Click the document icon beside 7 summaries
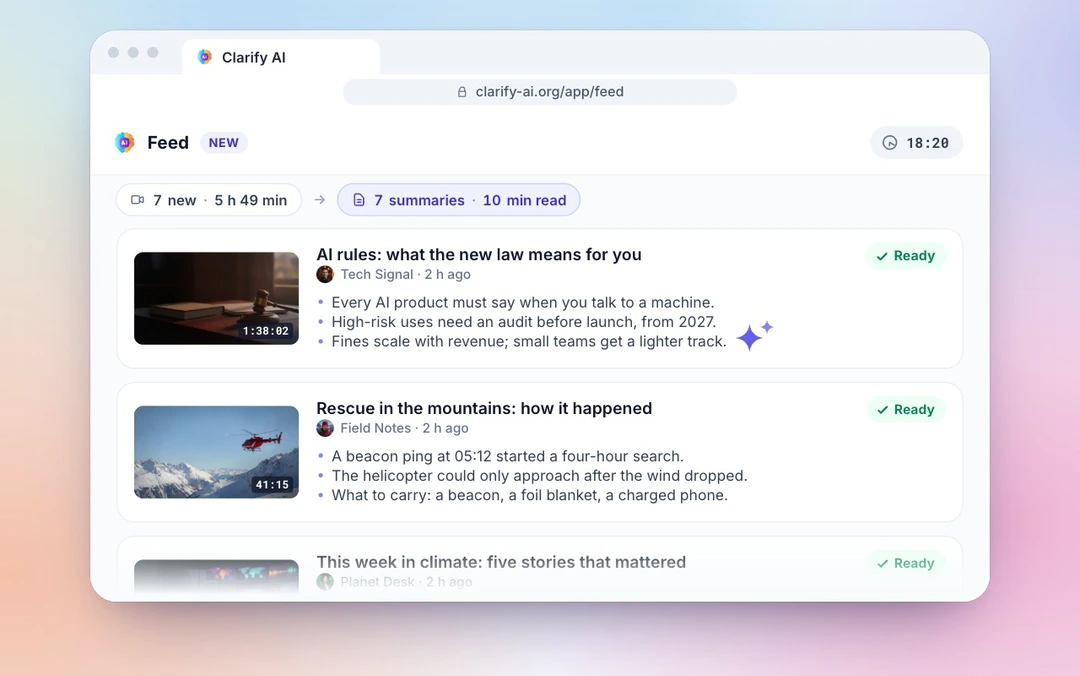Viewport: 1080px width, 676px height. pyautogui.click(x=359, y=200)
